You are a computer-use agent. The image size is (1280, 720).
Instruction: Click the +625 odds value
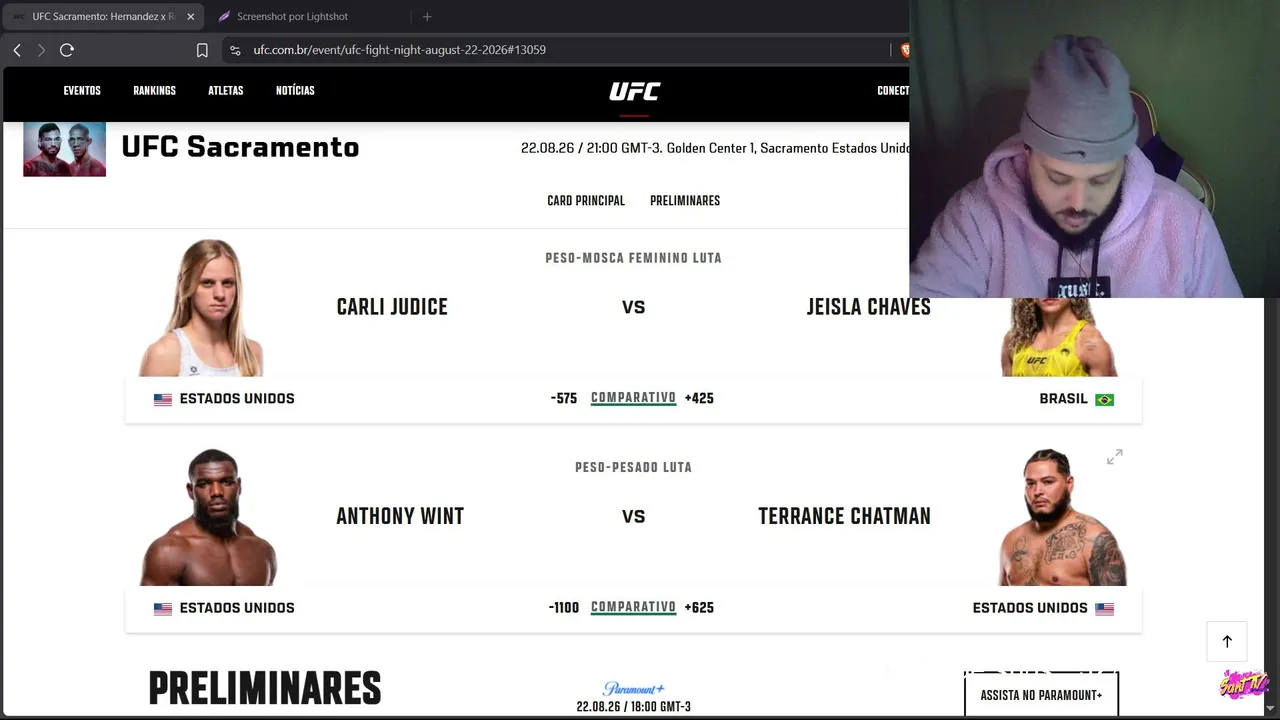(699, 607)
